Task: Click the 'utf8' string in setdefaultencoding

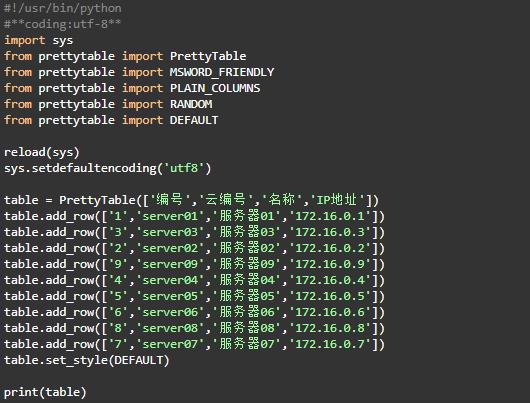Action: [x=184, y=168]
